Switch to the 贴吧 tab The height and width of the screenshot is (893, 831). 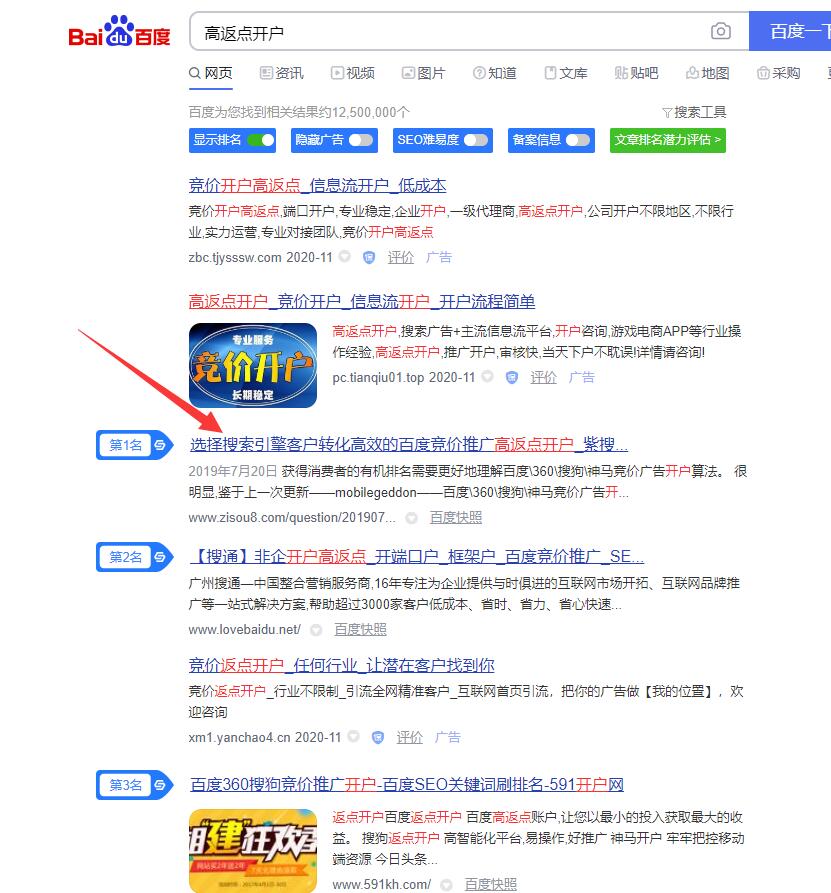[637, 72]
